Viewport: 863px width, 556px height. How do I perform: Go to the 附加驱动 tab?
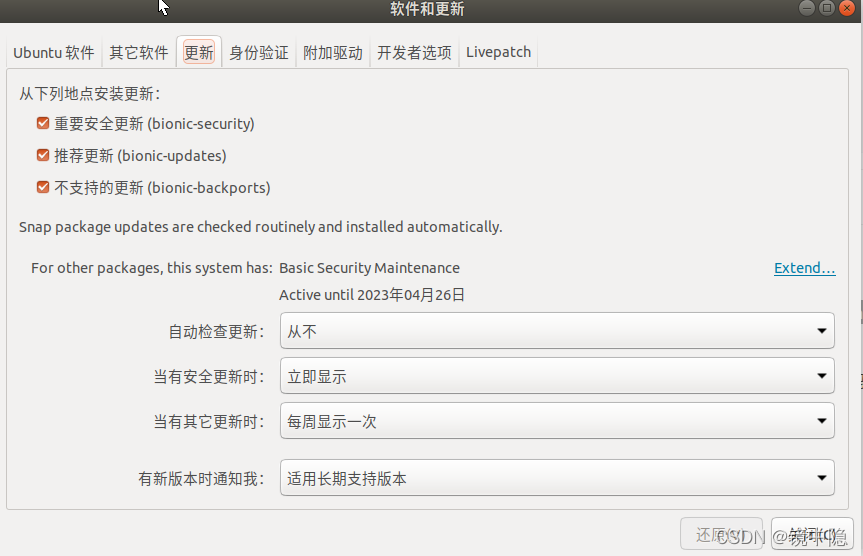(333, 52)
